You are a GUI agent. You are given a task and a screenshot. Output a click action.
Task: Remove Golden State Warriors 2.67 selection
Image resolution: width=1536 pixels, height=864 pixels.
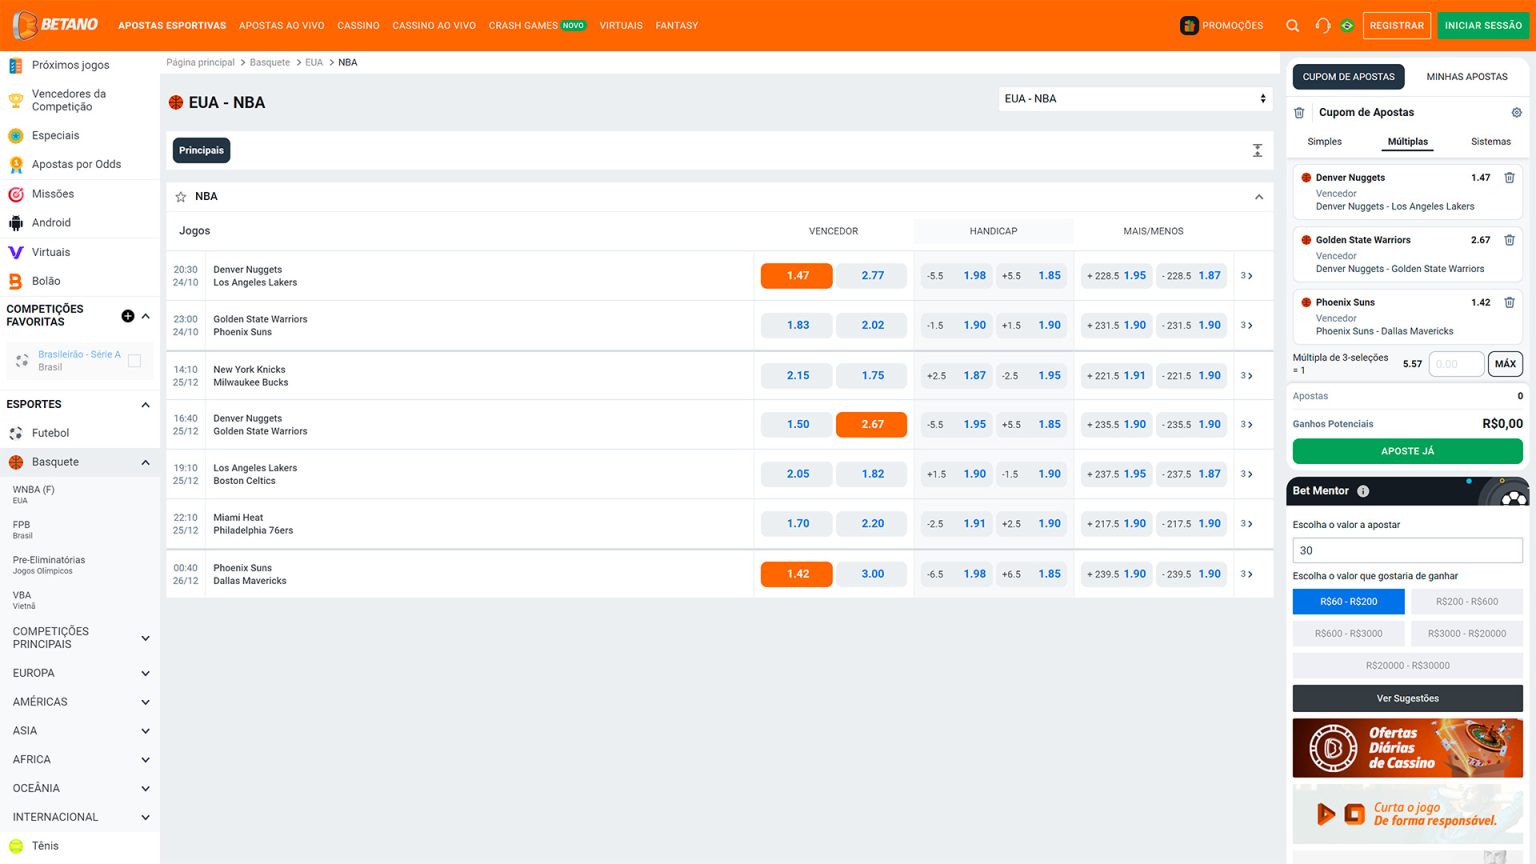pyautogui.click(x=1509, y=240)
